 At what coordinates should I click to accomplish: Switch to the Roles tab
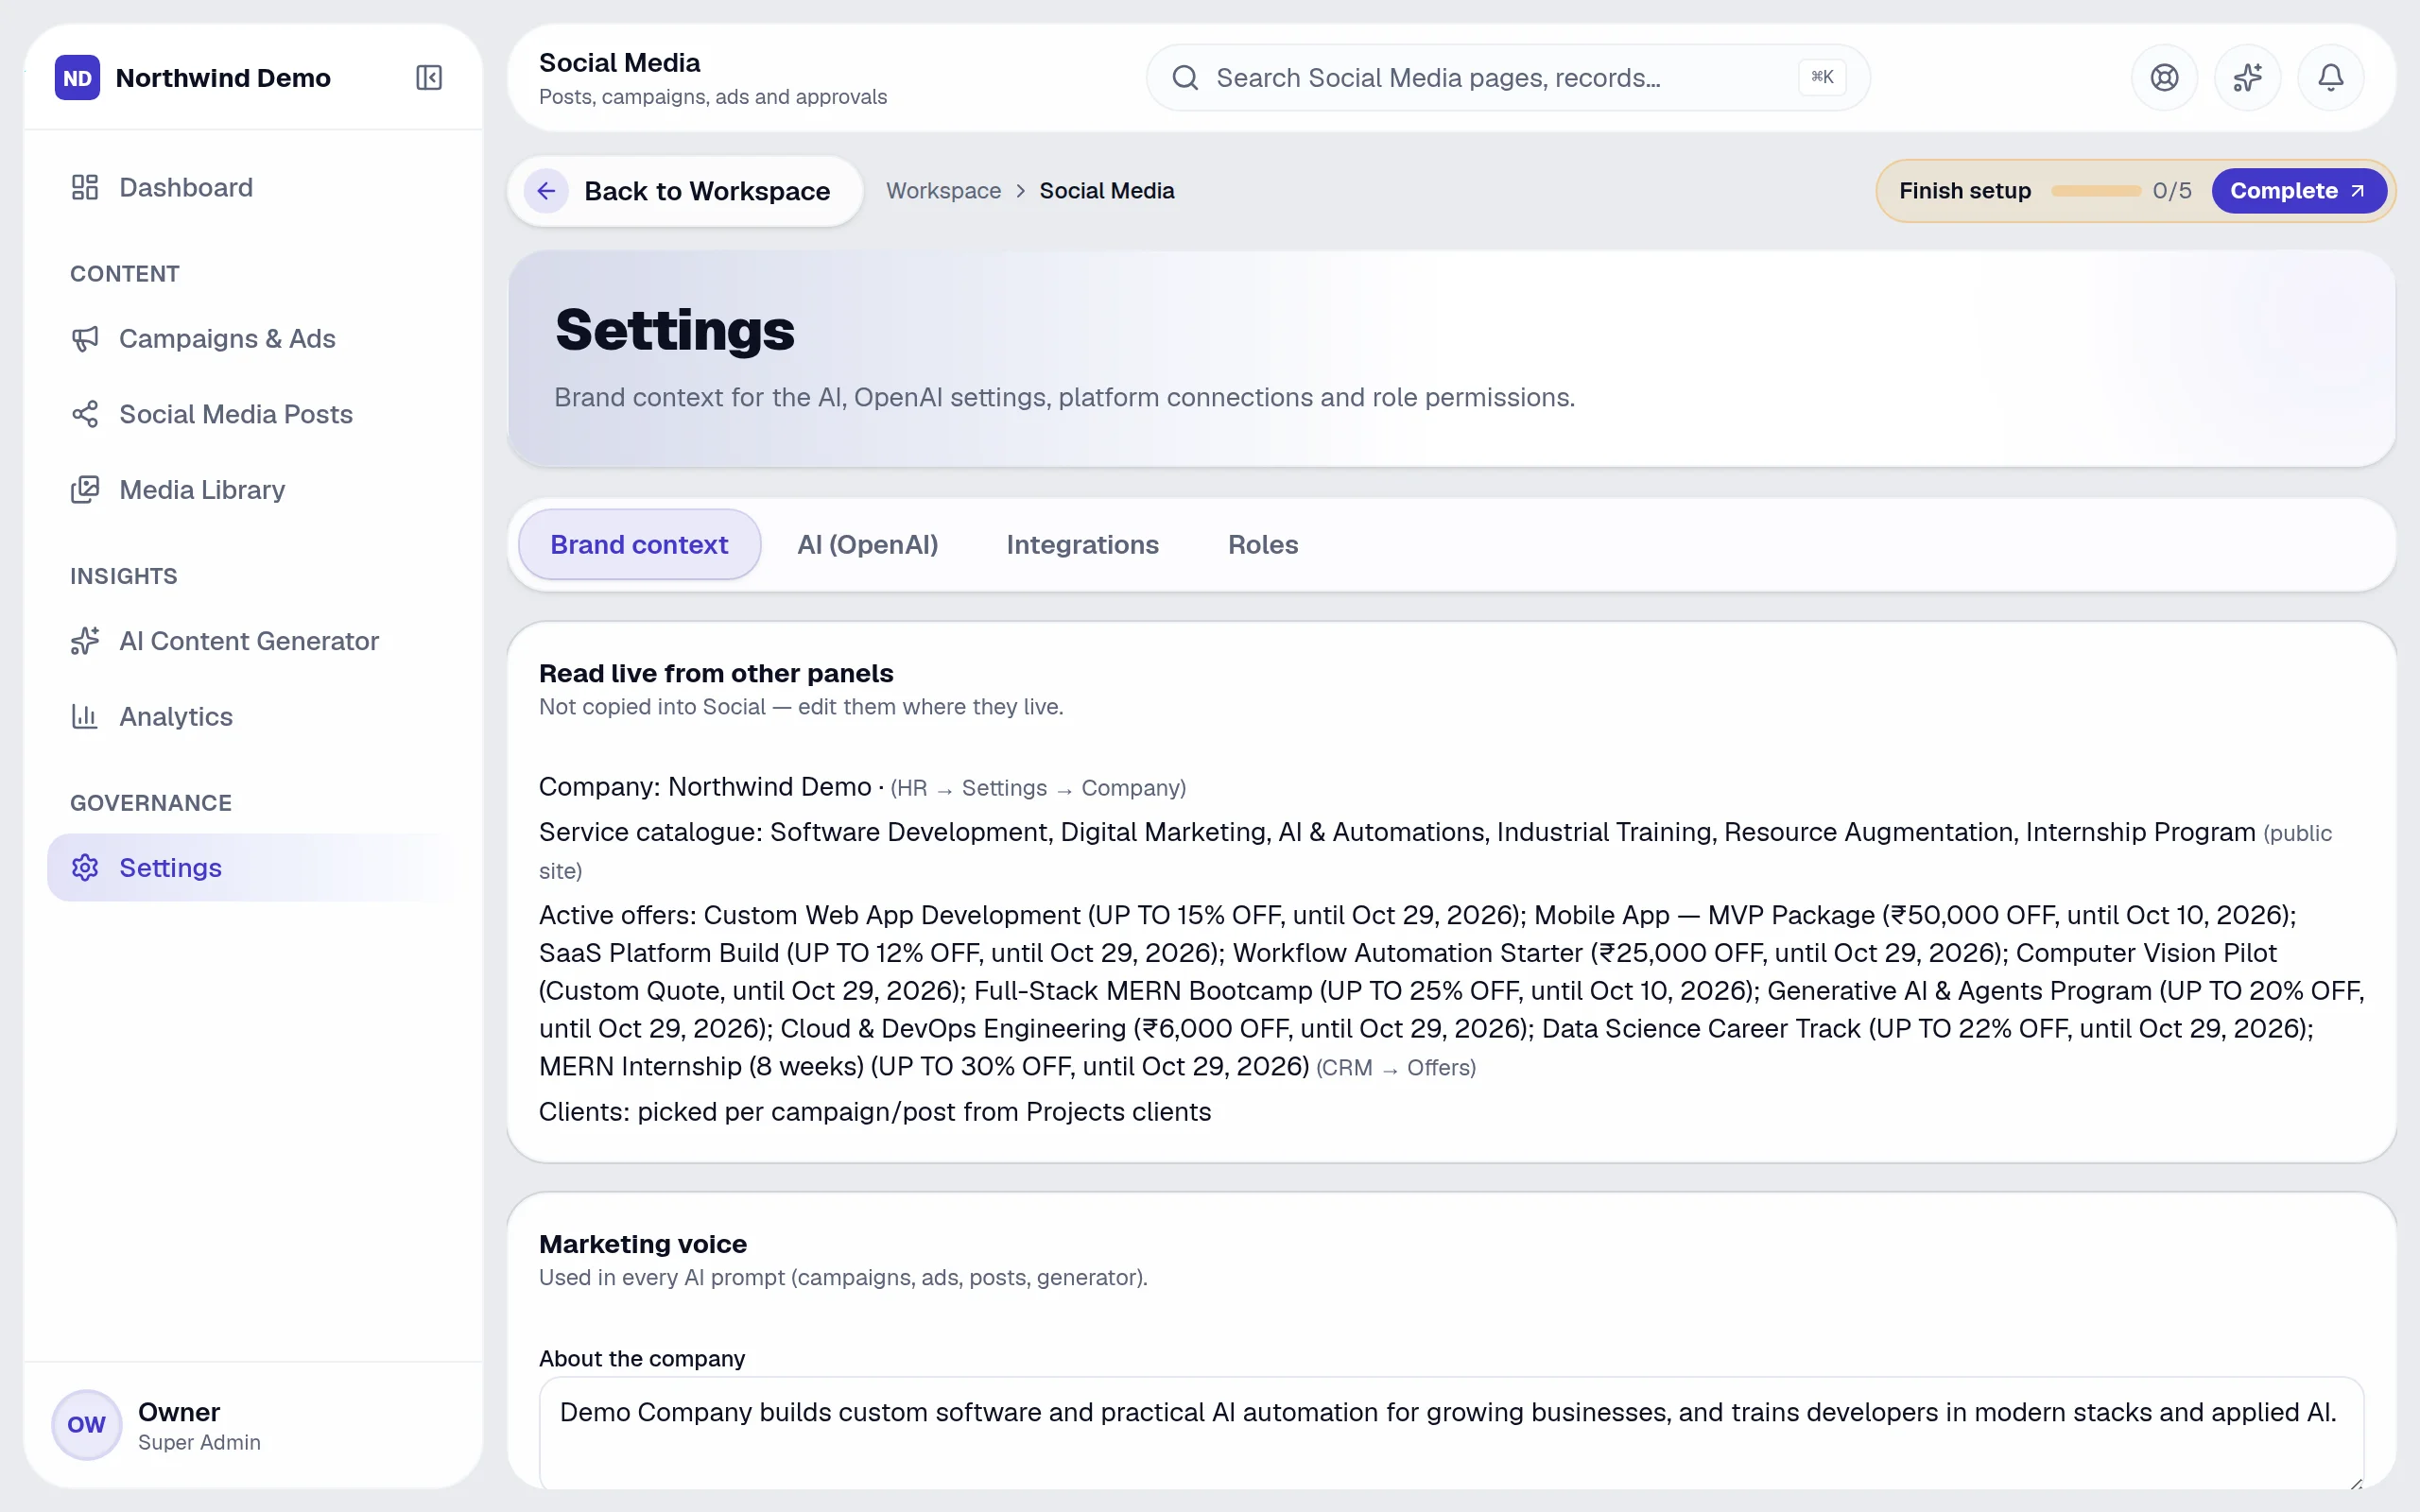pyautogui.click(x=1263, y=545)
